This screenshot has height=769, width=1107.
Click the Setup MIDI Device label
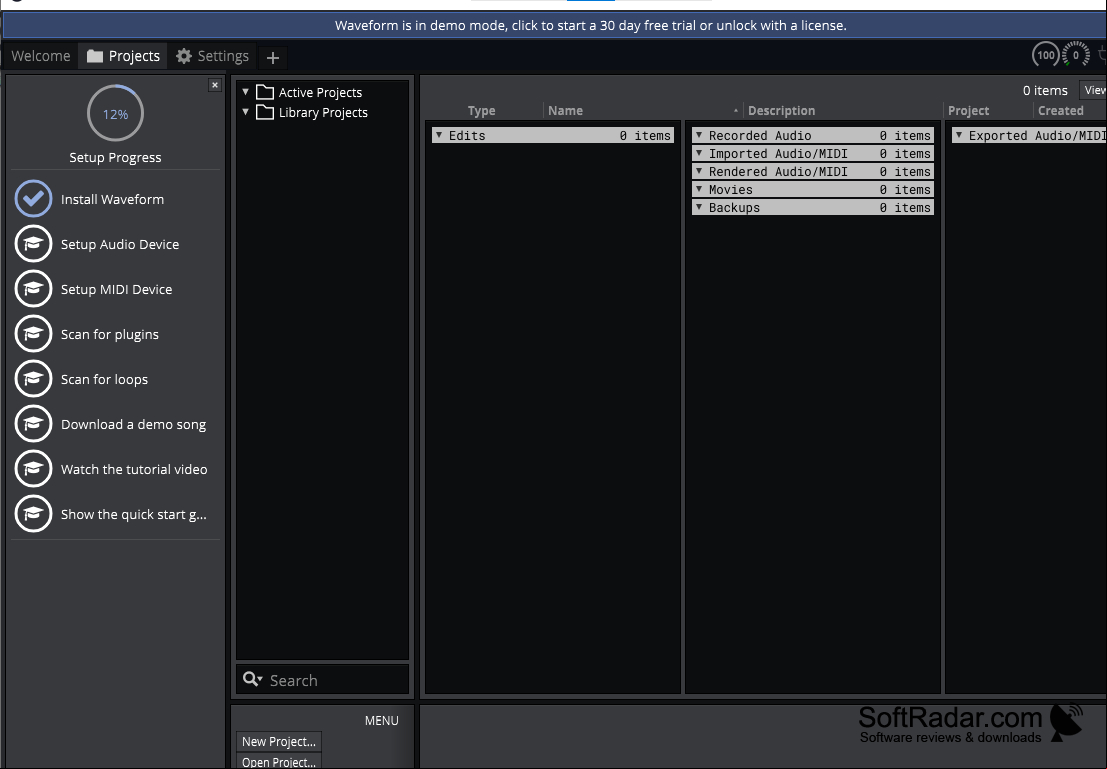116,290
